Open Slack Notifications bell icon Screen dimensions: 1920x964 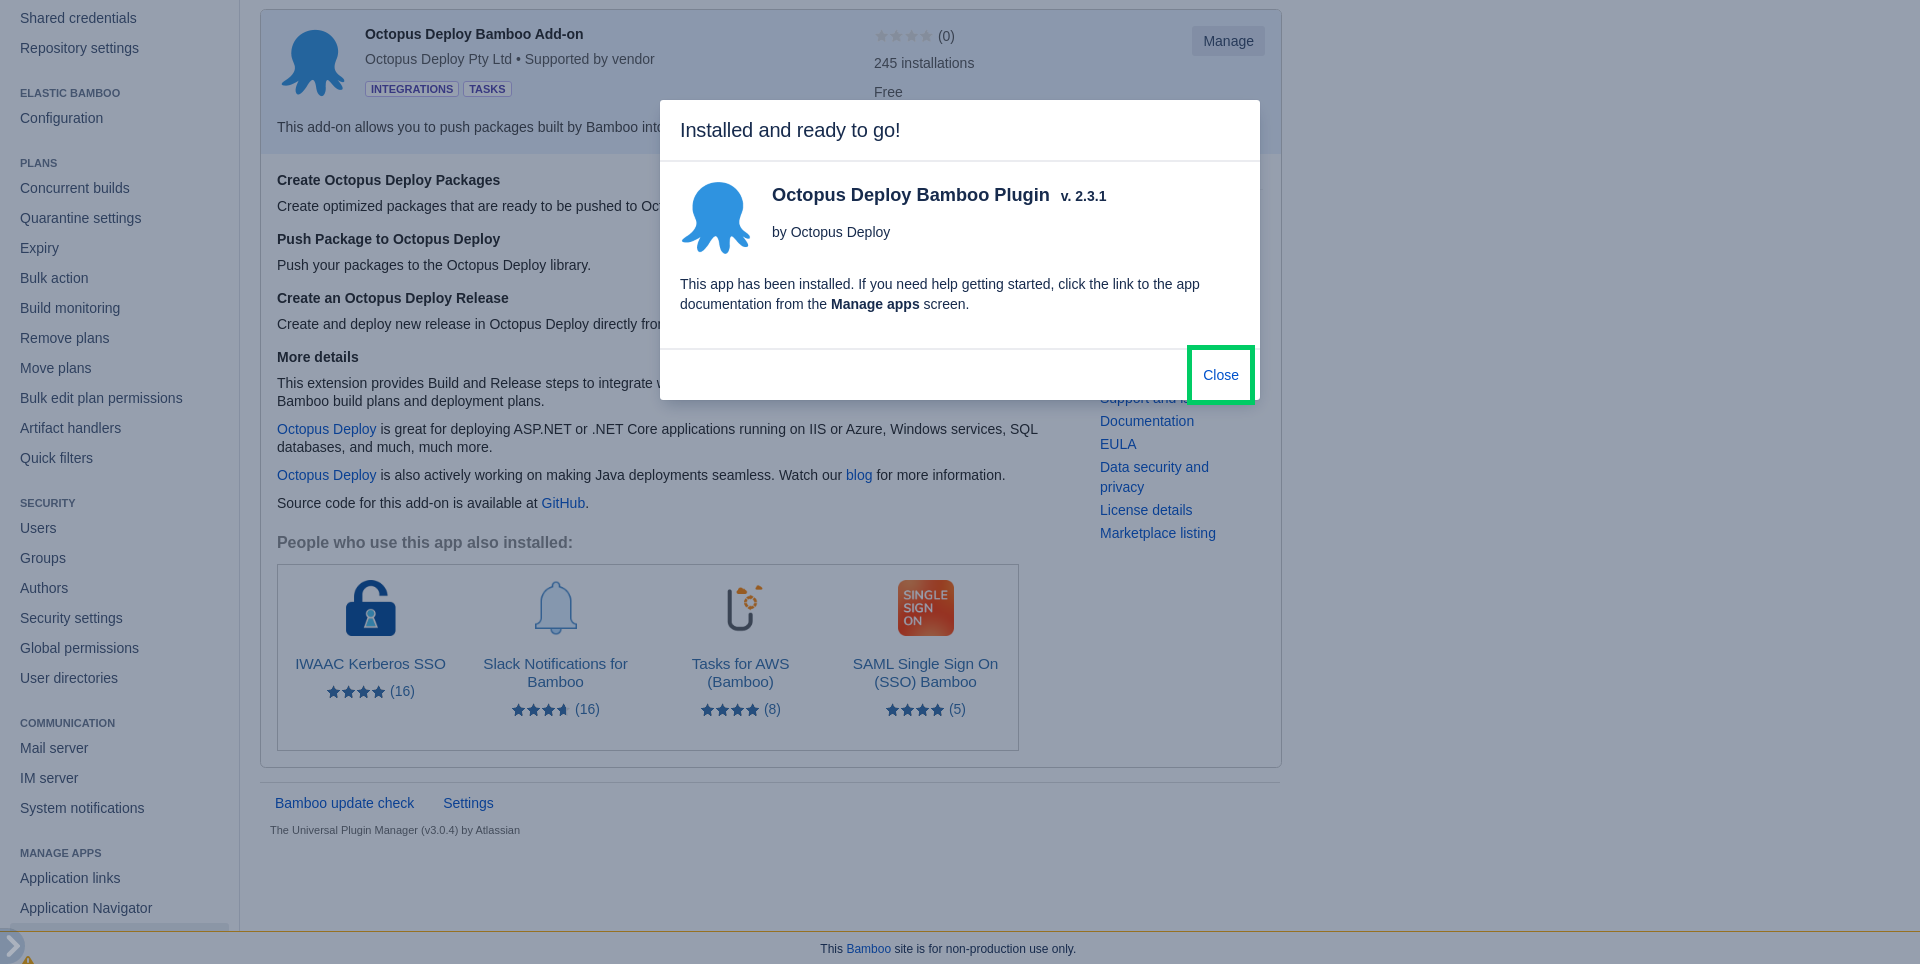point(556,608)
